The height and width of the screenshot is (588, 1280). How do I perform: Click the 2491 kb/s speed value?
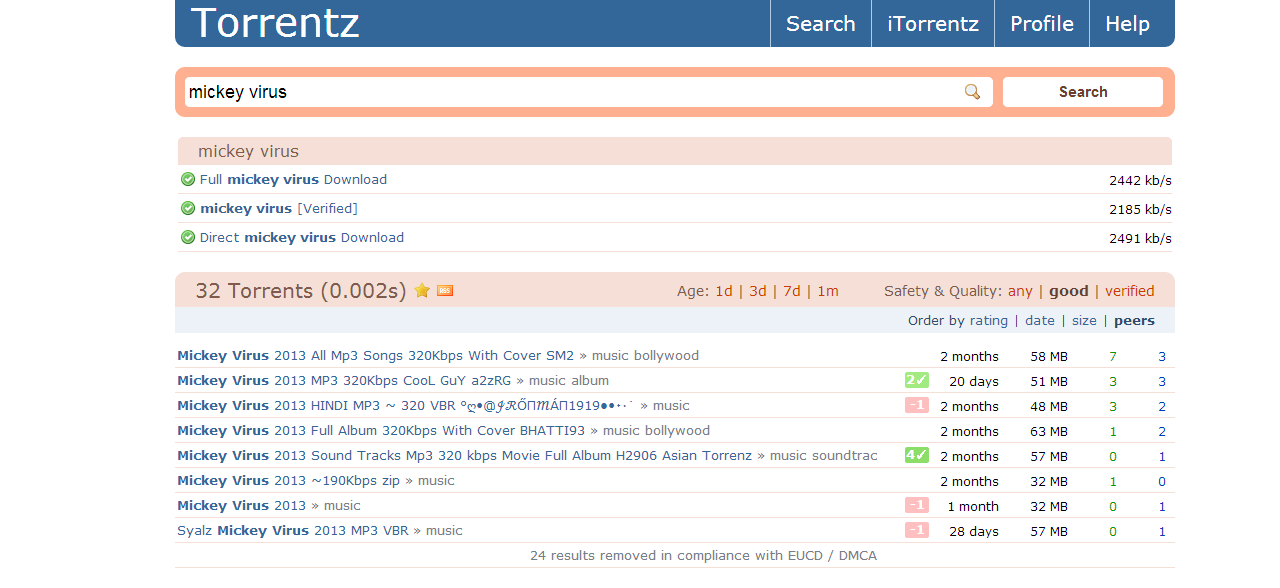coord(1140,238)
